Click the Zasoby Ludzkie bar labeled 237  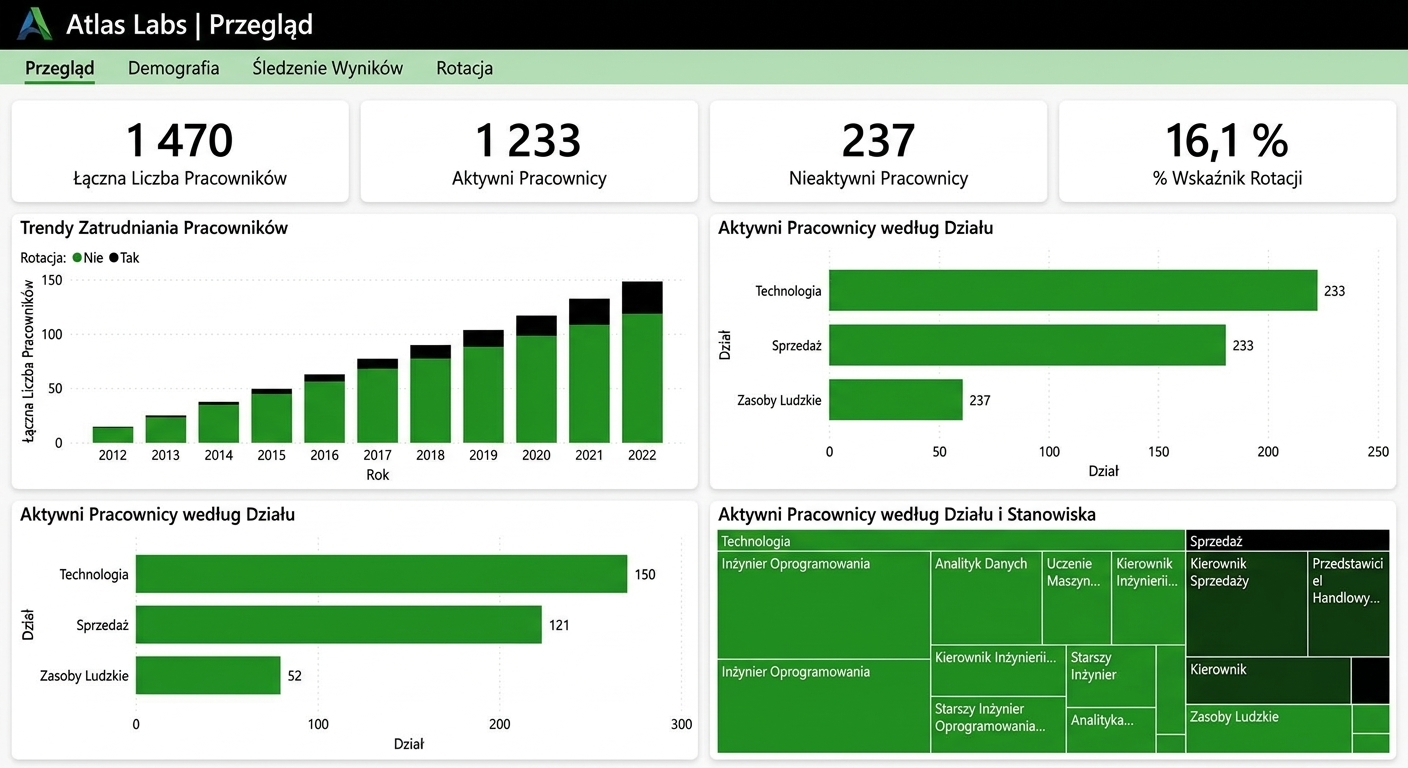point(895,400)
